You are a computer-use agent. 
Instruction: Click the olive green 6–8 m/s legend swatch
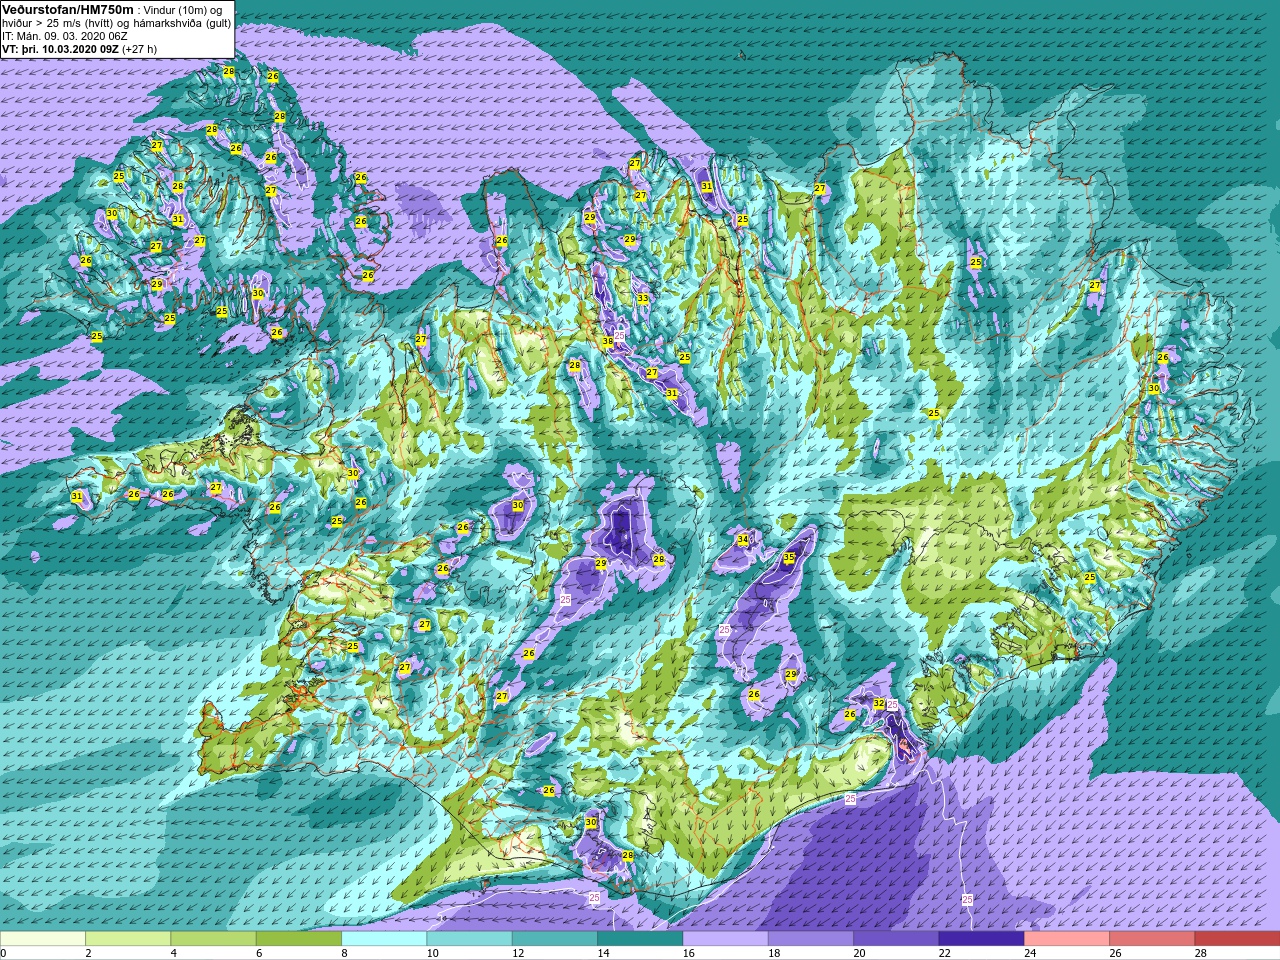pyautogui.click(x=299, y=939)
